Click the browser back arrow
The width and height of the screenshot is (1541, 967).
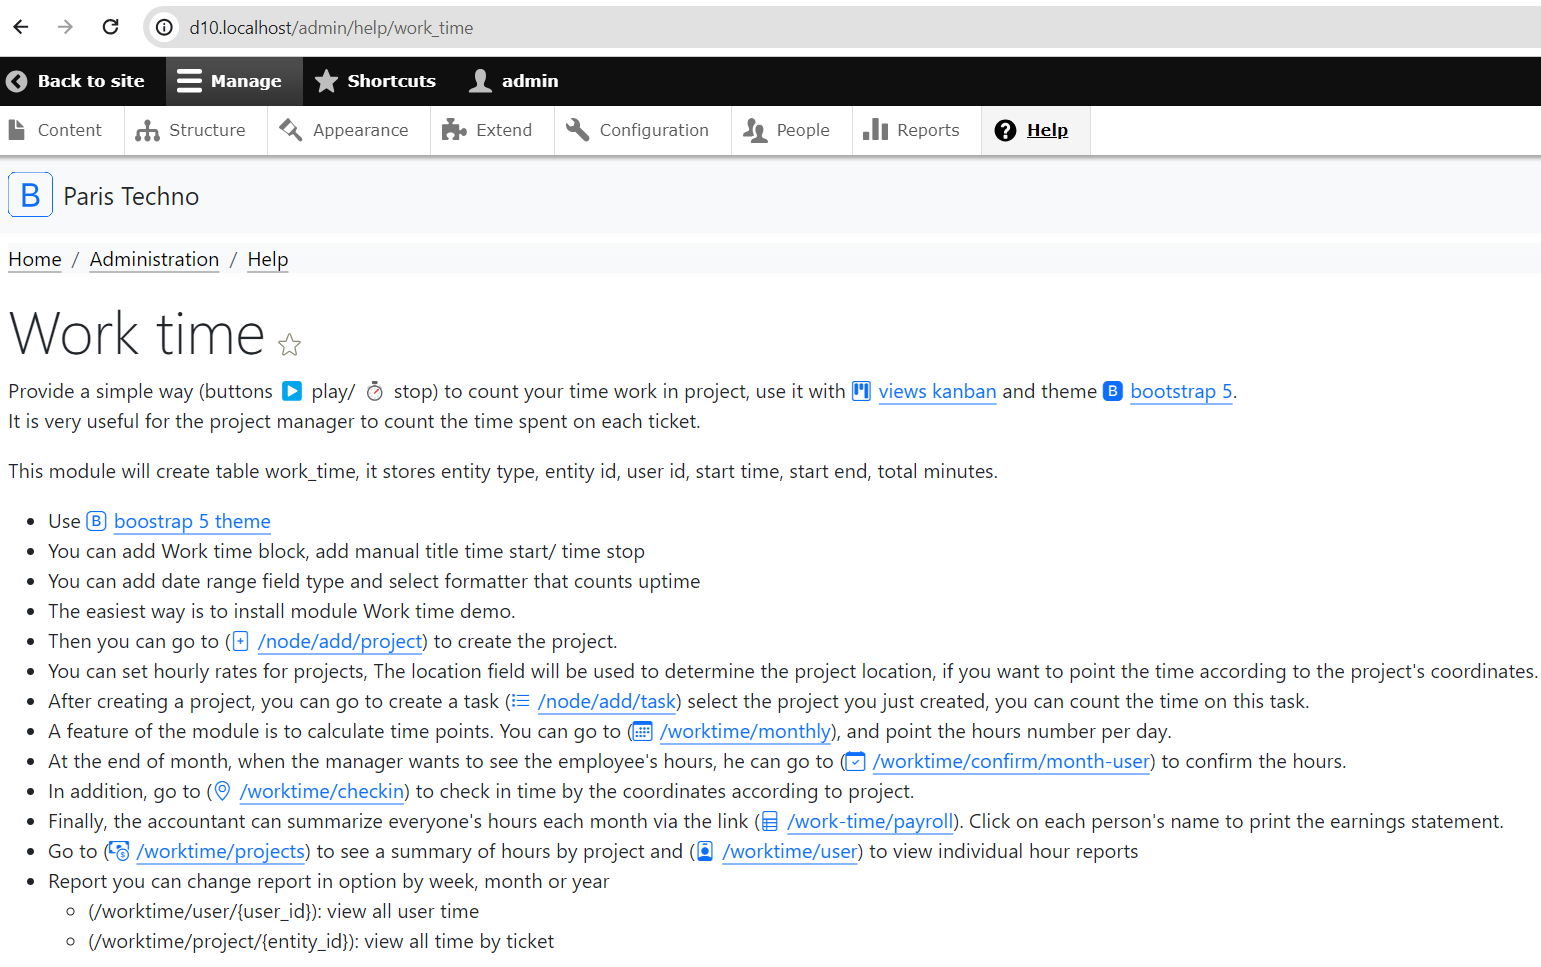point(21,27)
